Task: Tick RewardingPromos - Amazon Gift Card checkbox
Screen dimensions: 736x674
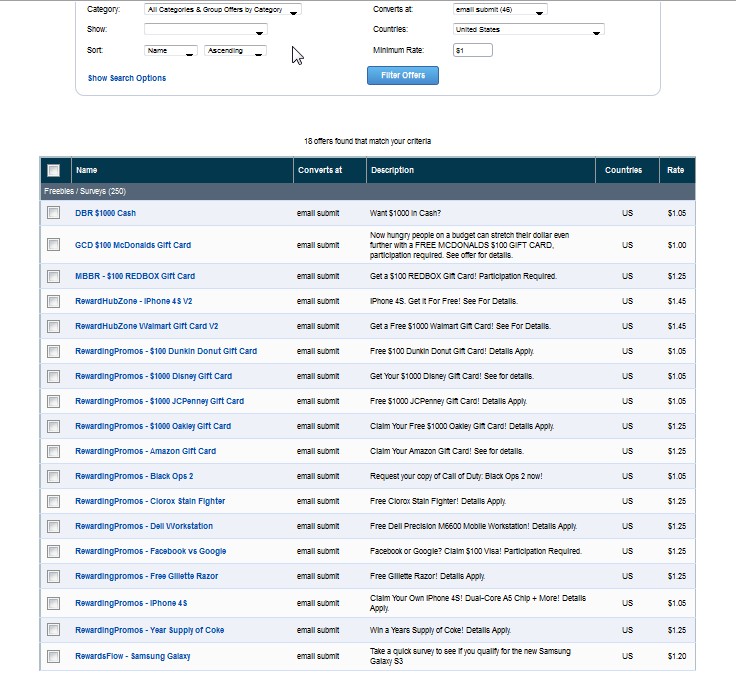Action: (x=54, y=452)
